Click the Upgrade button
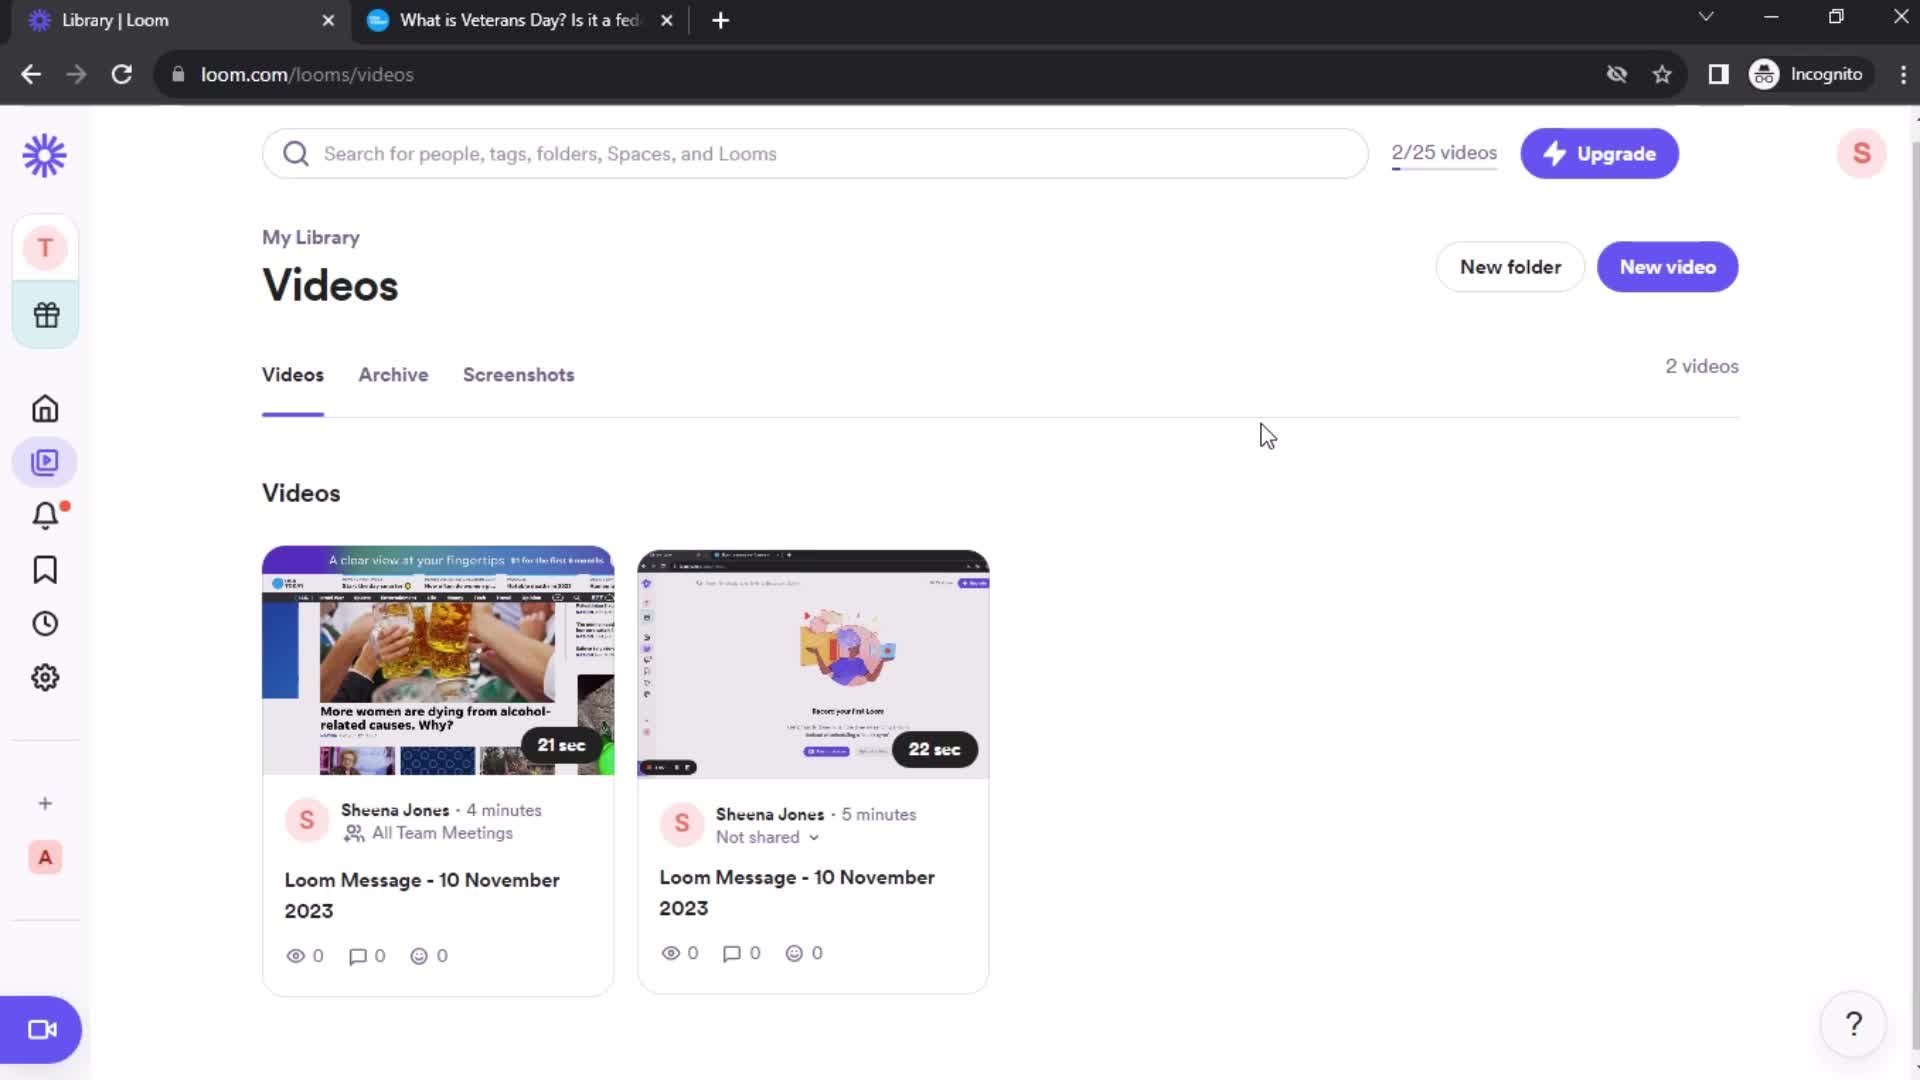The width and height of the screenshot is (1920, 1080). pyautogui.click(x=1600, y=153)
